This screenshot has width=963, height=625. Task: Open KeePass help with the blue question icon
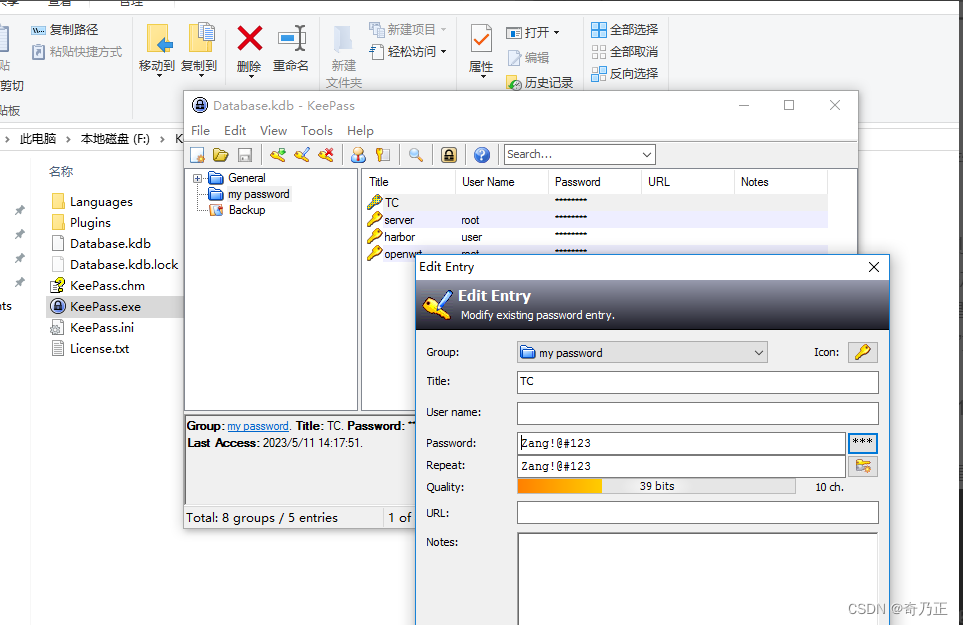pyautogui.click(x=482, y=155)
